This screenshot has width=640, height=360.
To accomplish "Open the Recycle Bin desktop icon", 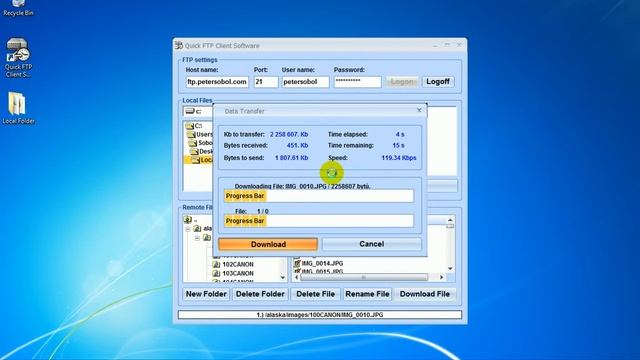I will tap(18, 7).
